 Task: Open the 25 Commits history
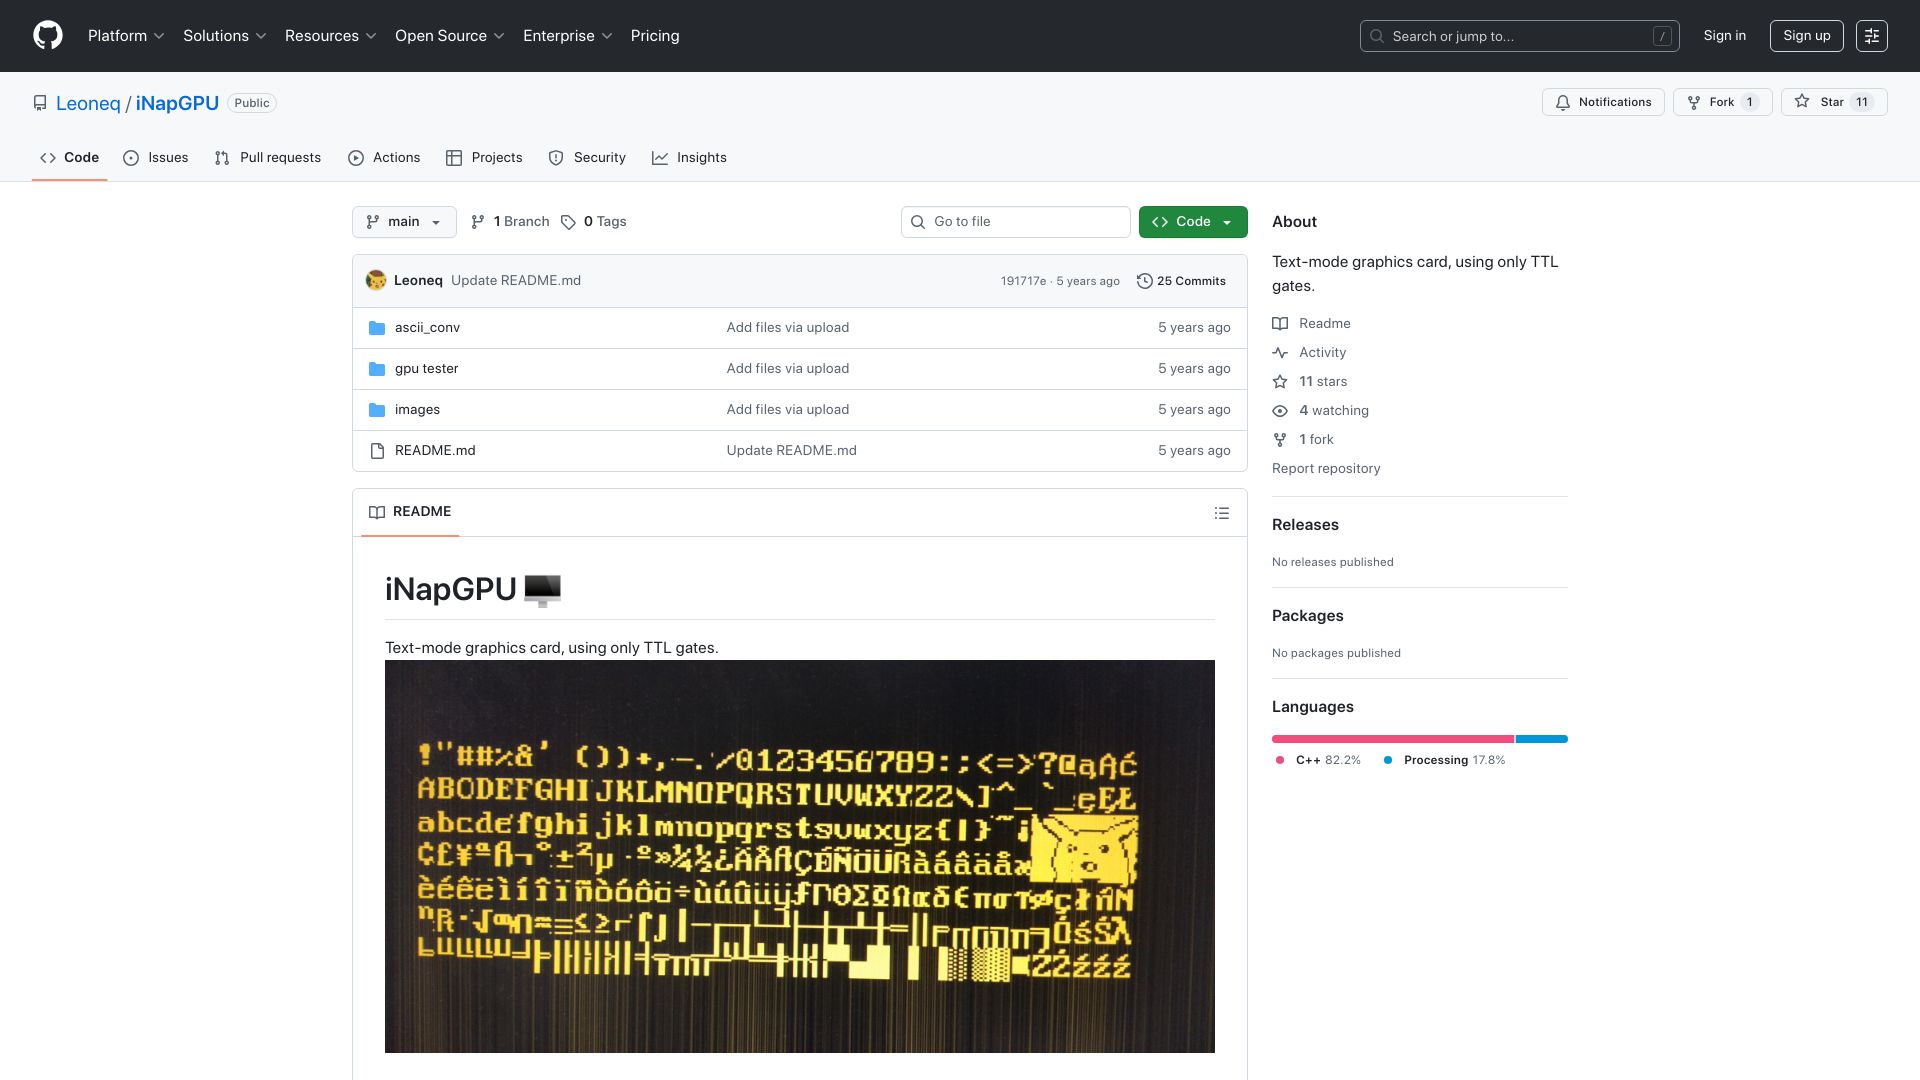(1181, 281)
